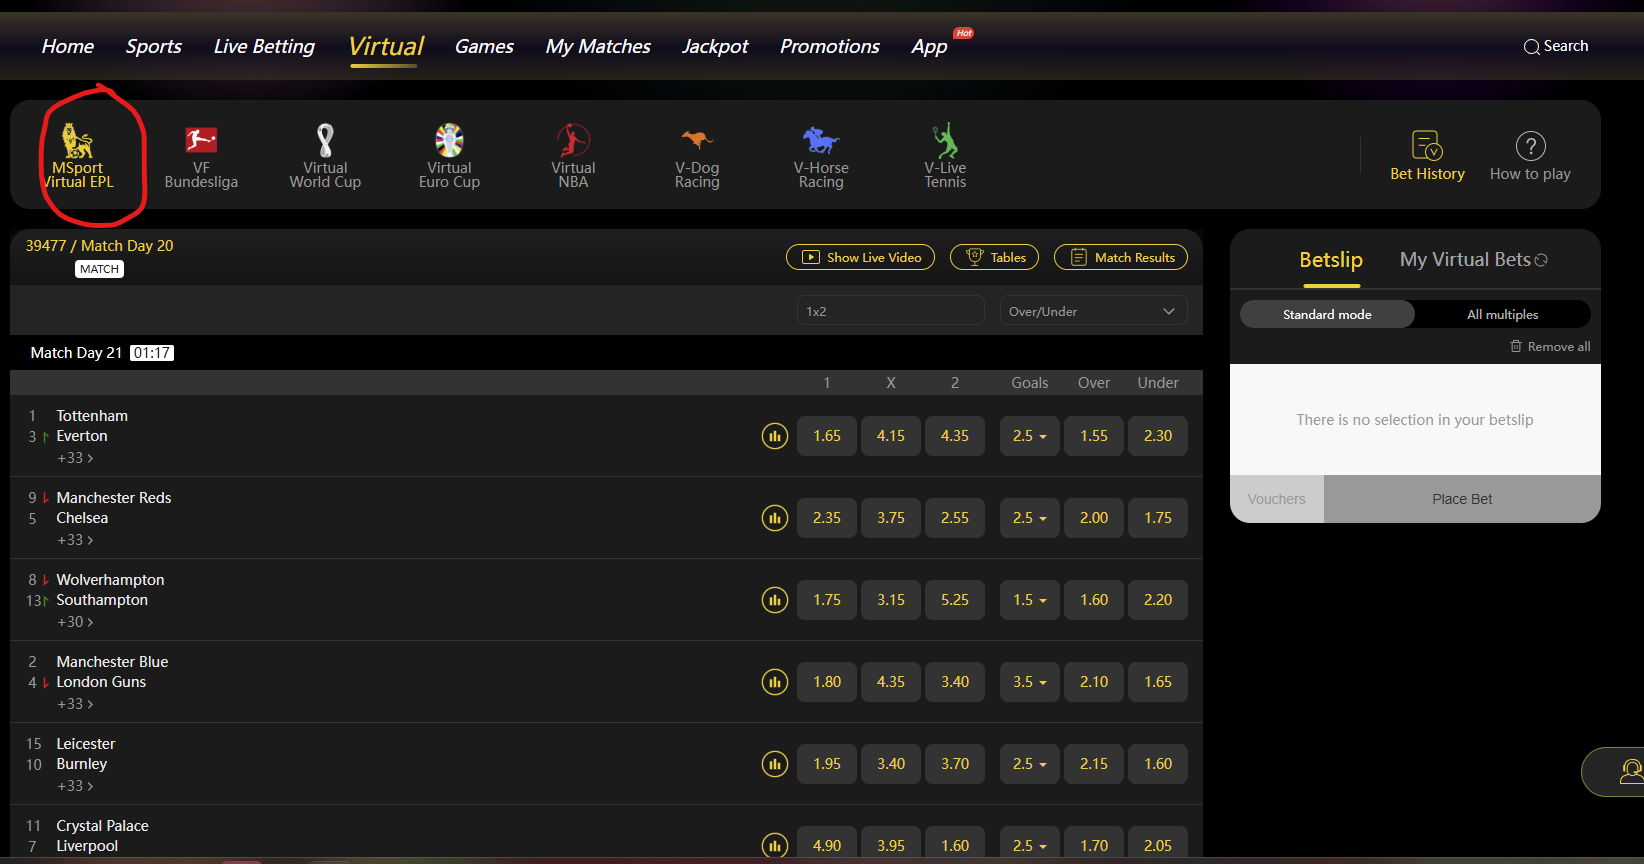The image size is (1644, 864).
Task: Open Virtual Euro Cup competition
Action: click(449, 142)
